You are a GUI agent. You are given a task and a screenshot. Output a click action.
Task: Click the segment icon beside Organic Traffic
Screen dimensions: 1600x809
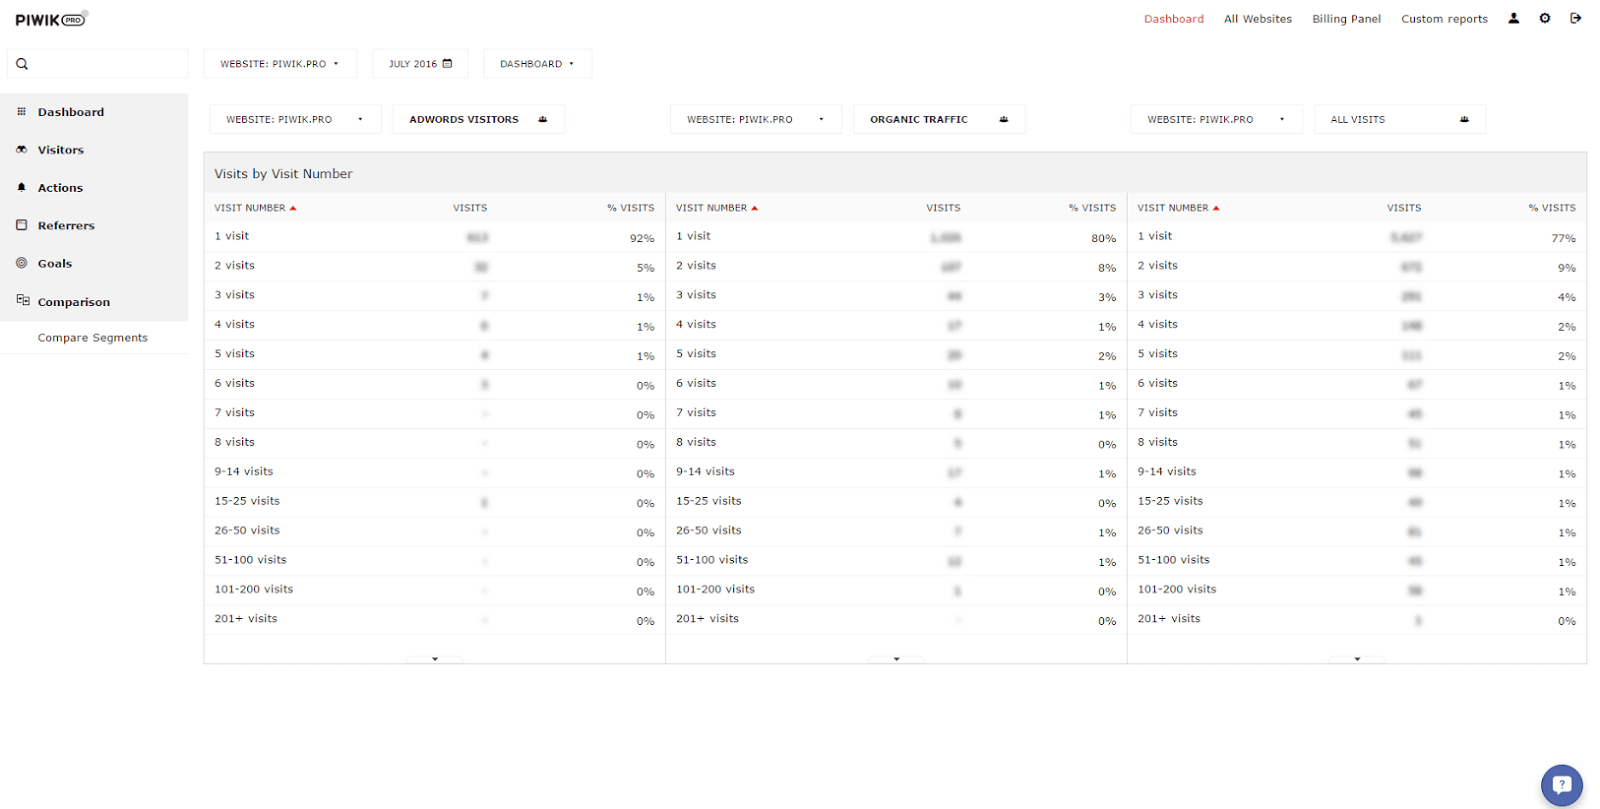click(x=1004, y=119)
